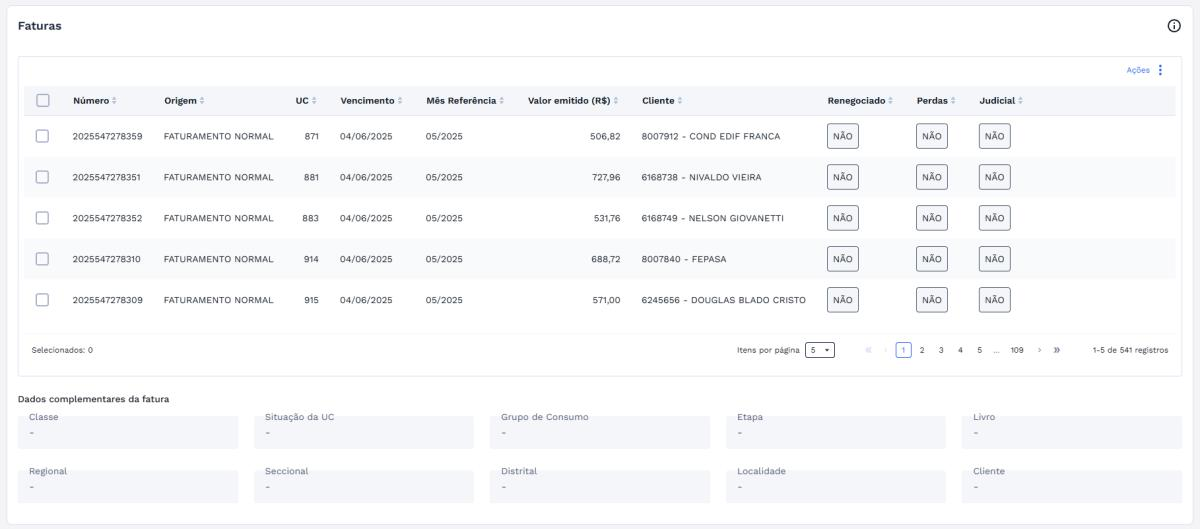Viewport: 1200px width, 529px height.
Task: Click value 688,72 cell
Action: pyautogui.click(x=606, y=258)
